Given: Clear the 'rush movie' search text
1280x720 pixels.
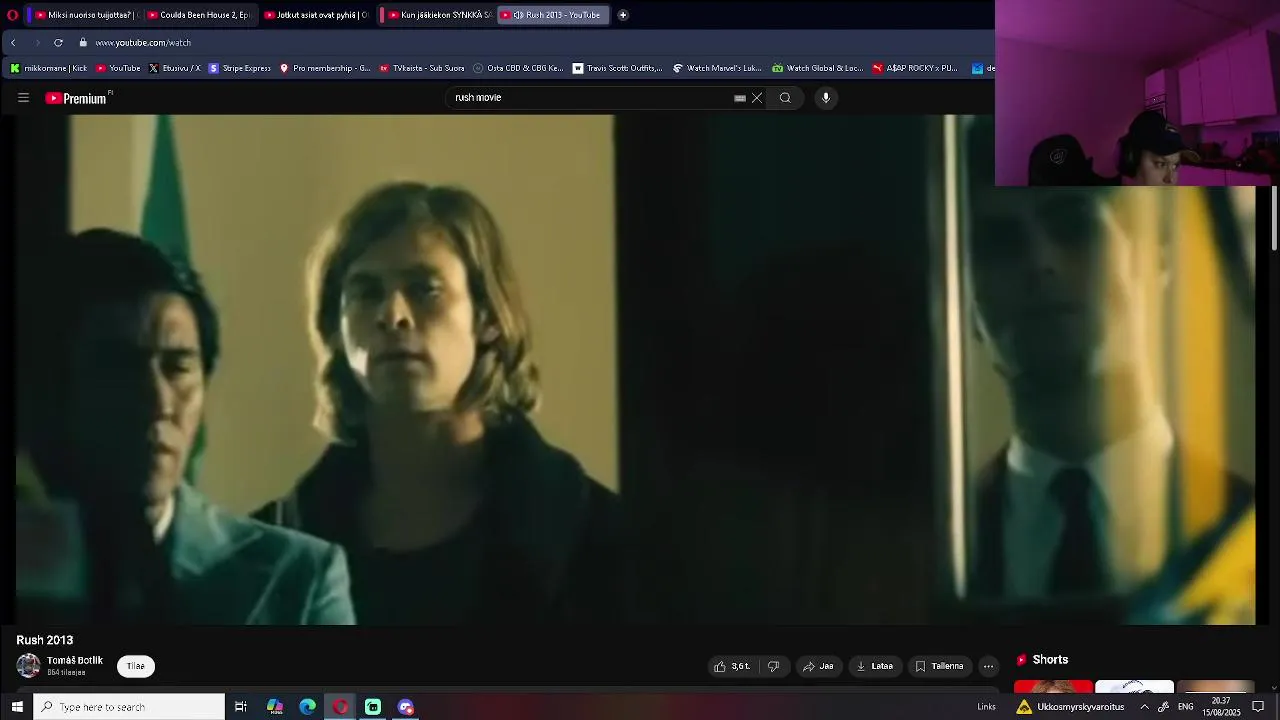Looking at the screenshot, I should (757, 98).
